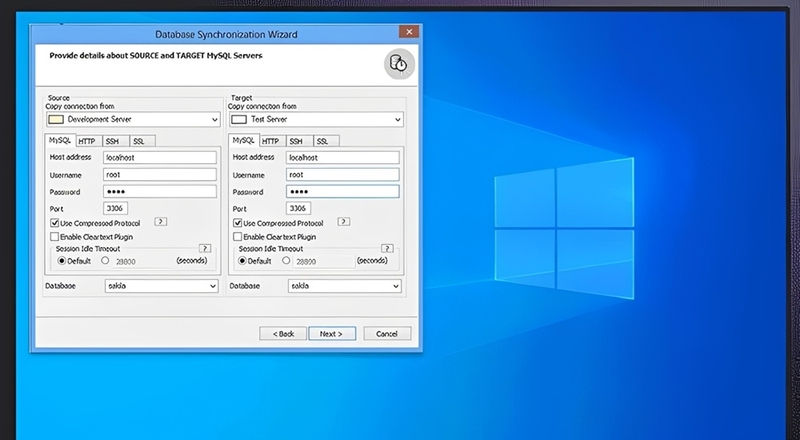Enable Cleartext Plugin for Target
The width and height of the screenshot is (800, 440).
point(237,237)
